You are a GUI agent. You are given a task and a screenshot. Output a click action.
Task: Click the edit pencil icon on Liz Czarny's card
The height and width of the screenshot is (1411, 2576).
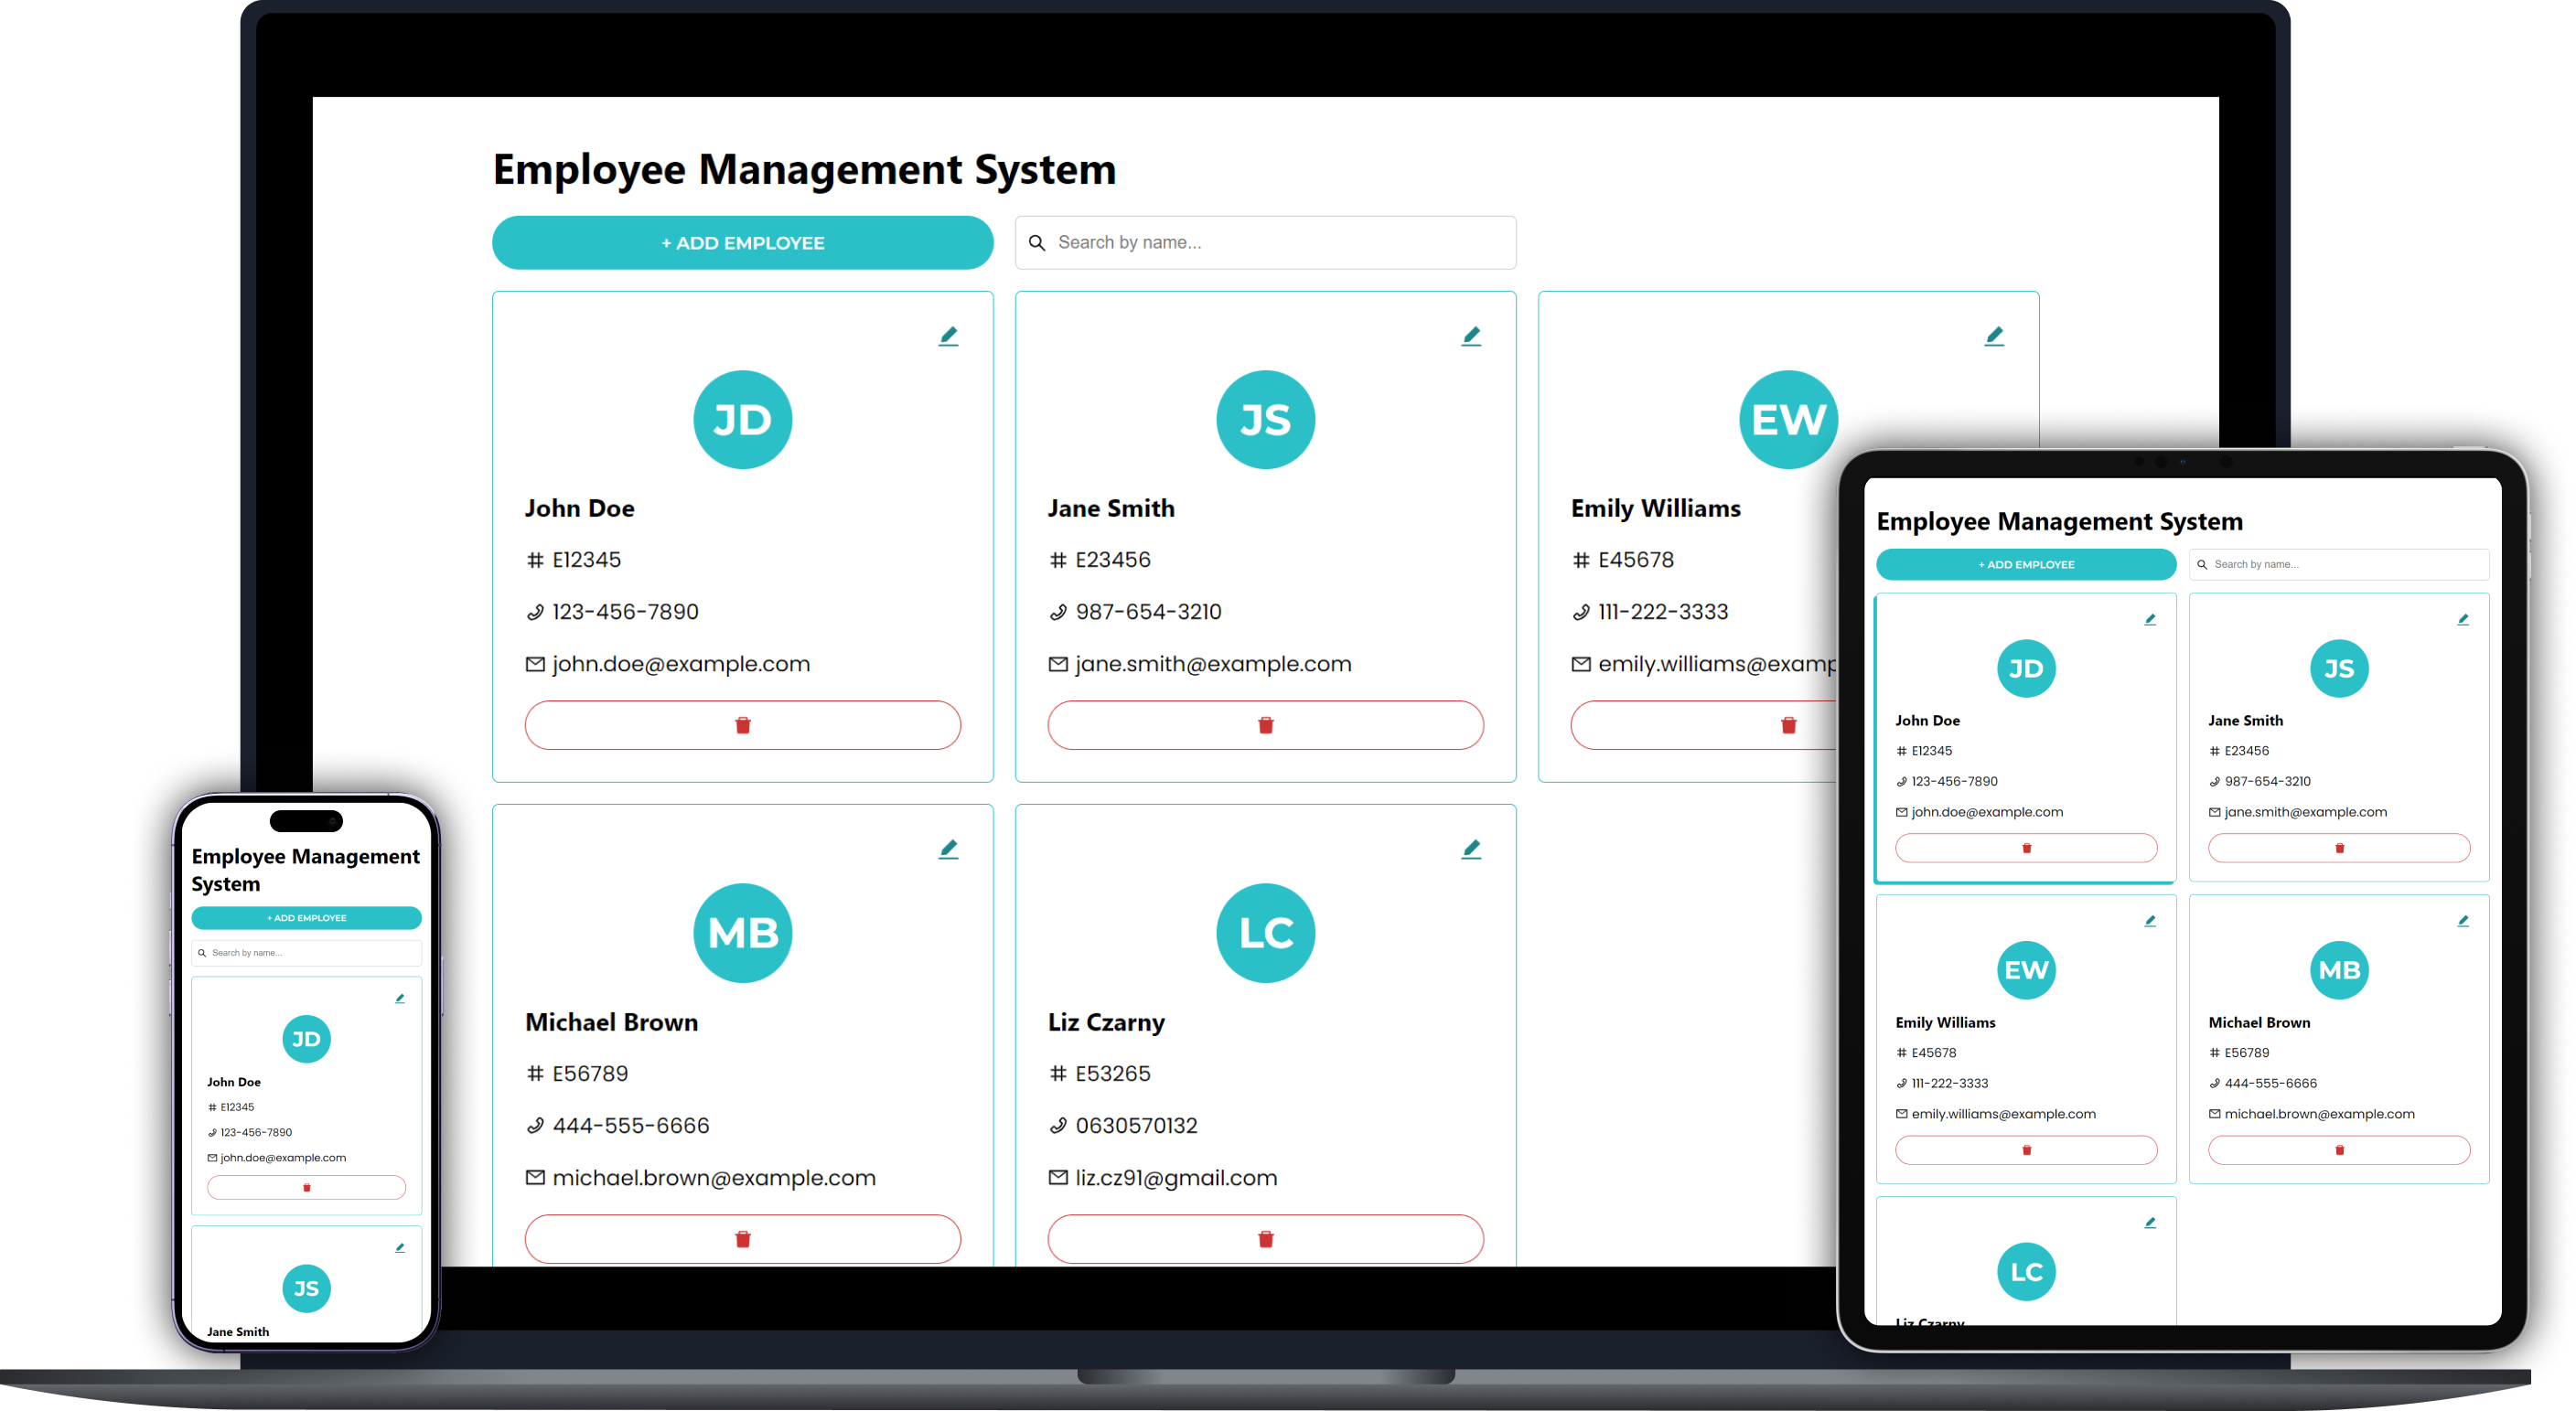pyautogui.click(x=1476, y=846)
